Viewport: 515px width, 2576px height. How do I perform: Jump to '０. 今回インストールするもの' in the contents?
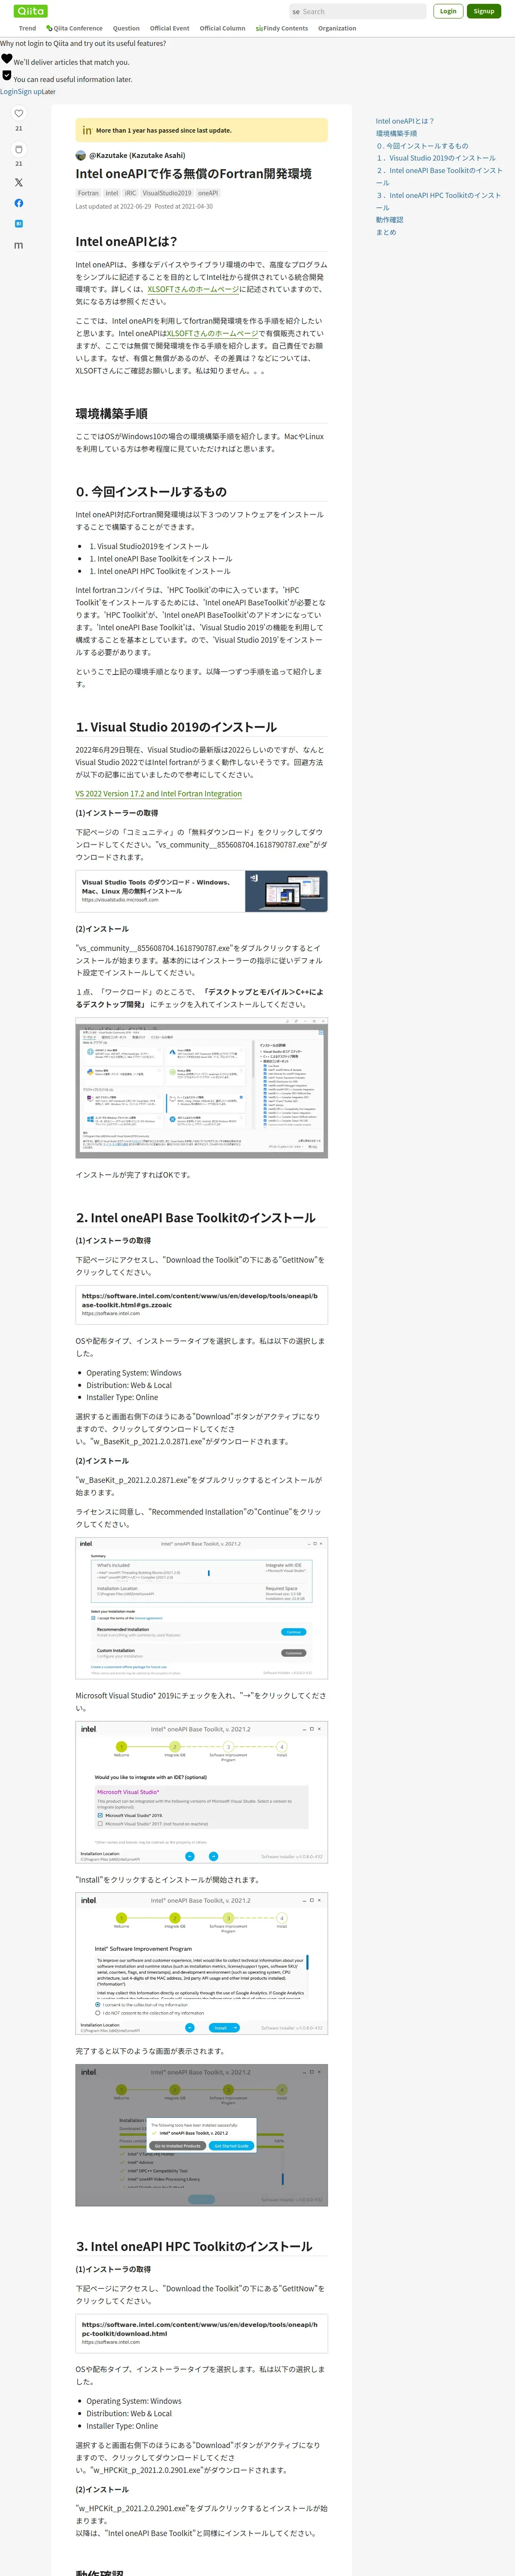click(x=422, y=146)
